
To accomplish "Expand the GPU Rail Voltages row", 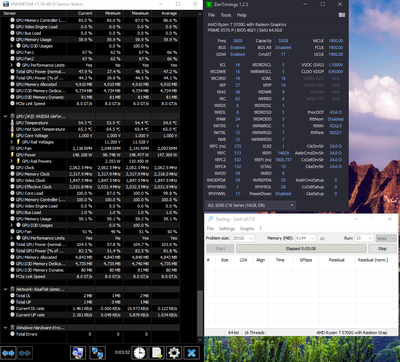I will pyautogui.click(x=12, y=142).
